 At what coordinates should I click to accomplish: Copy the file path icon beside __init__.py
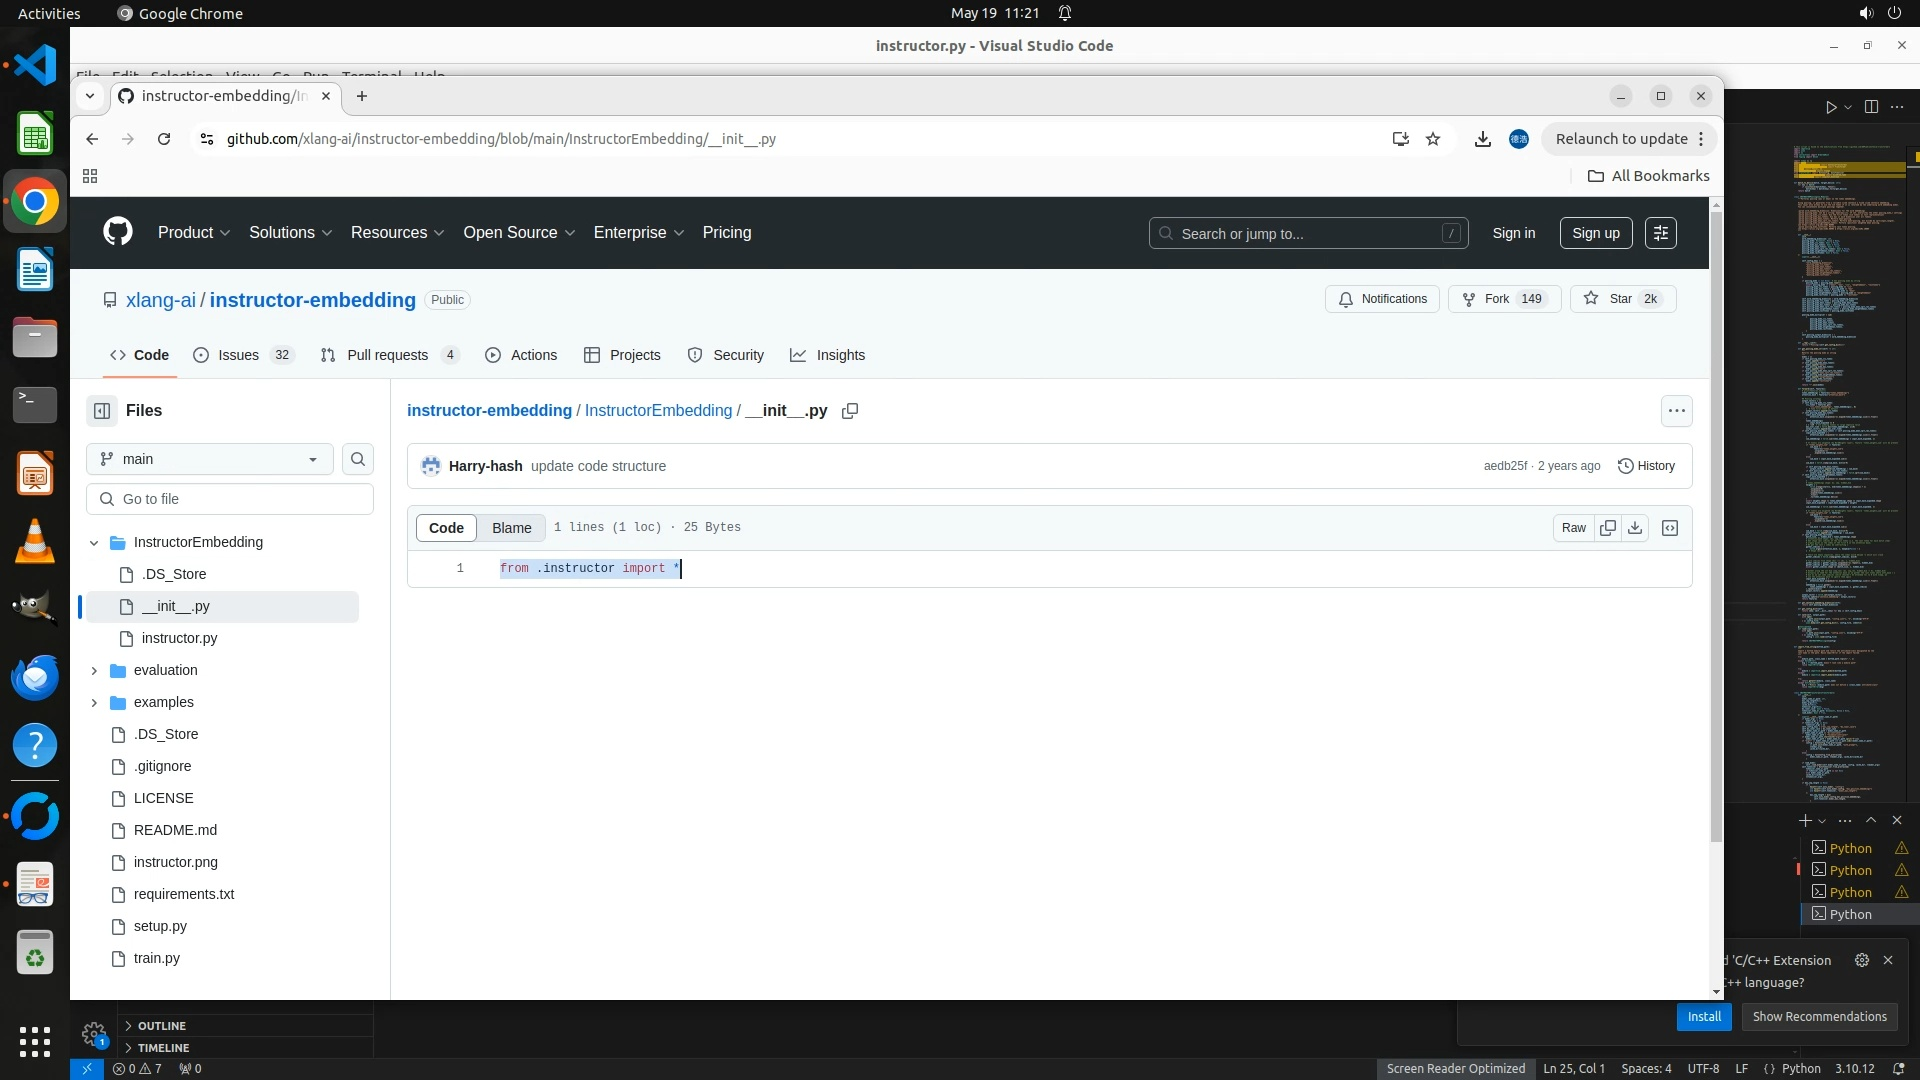850,411
